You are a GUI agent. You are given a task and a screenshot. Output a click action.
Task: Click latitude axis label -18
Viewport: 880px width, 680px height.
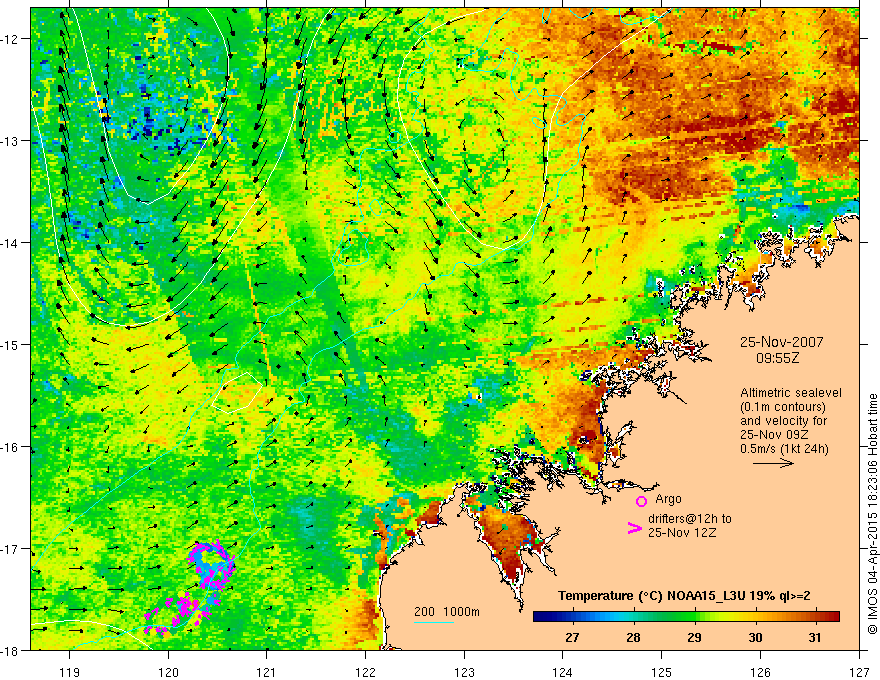(10, 650)
